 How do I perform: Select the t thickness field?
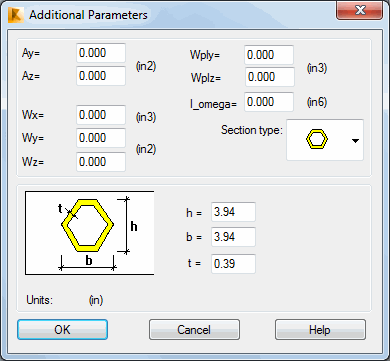(233, 264)
